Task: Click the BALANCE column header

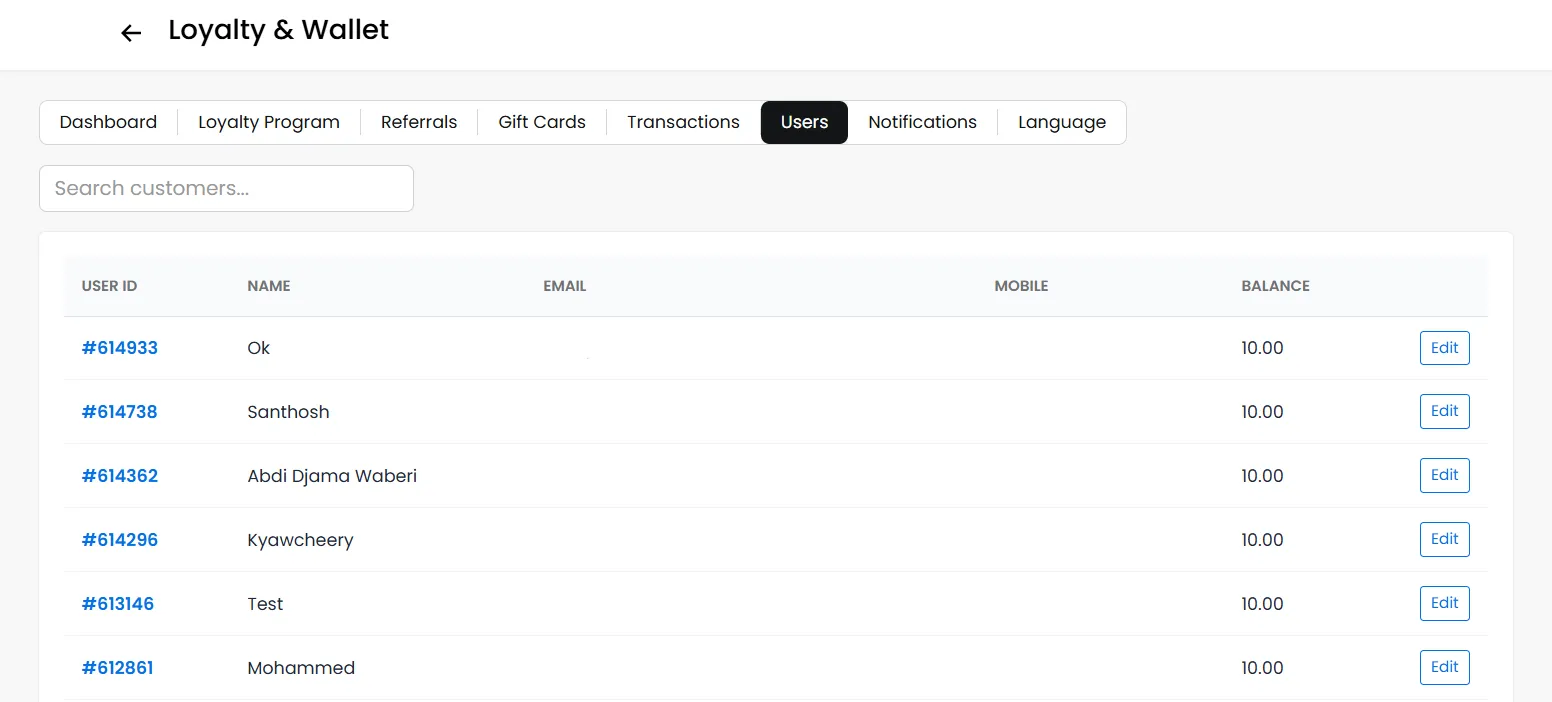Action: pyautogui.click(x=1275, y=286)
